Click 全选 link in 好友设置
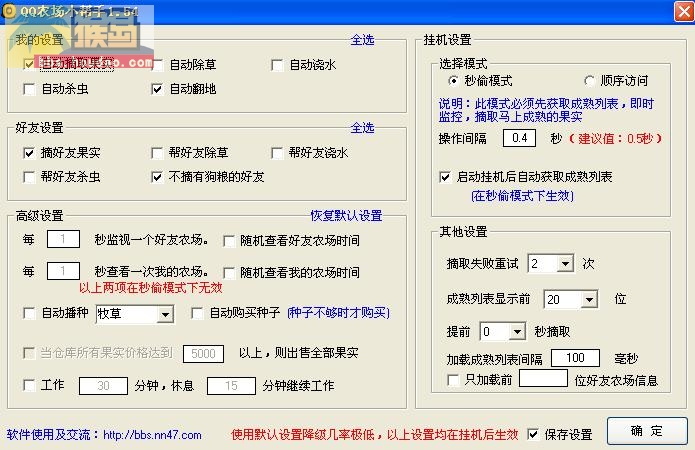The image size is (695, 450). coord(362,128)
